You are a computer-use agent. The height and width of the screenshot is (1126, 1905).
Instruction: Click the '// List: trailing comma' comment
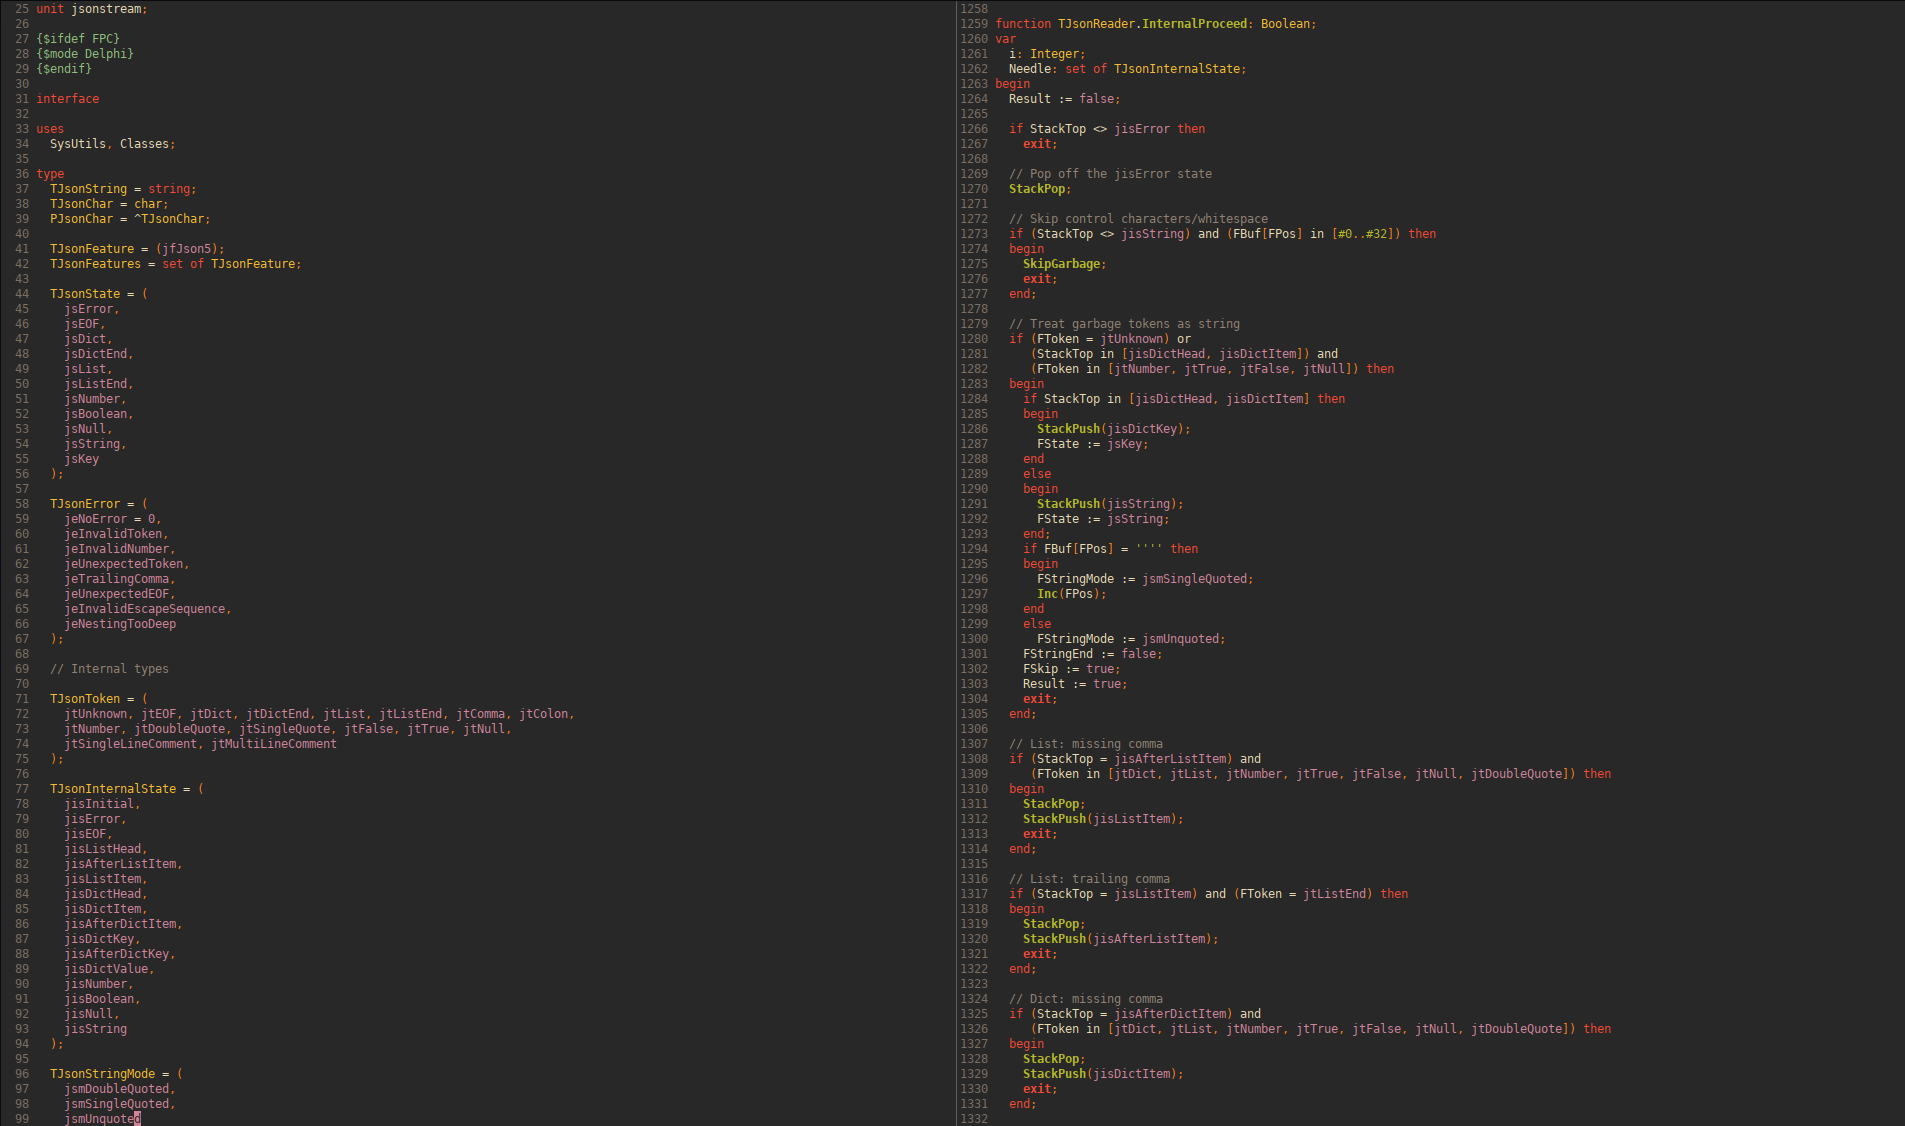[x=1089, y=879]
